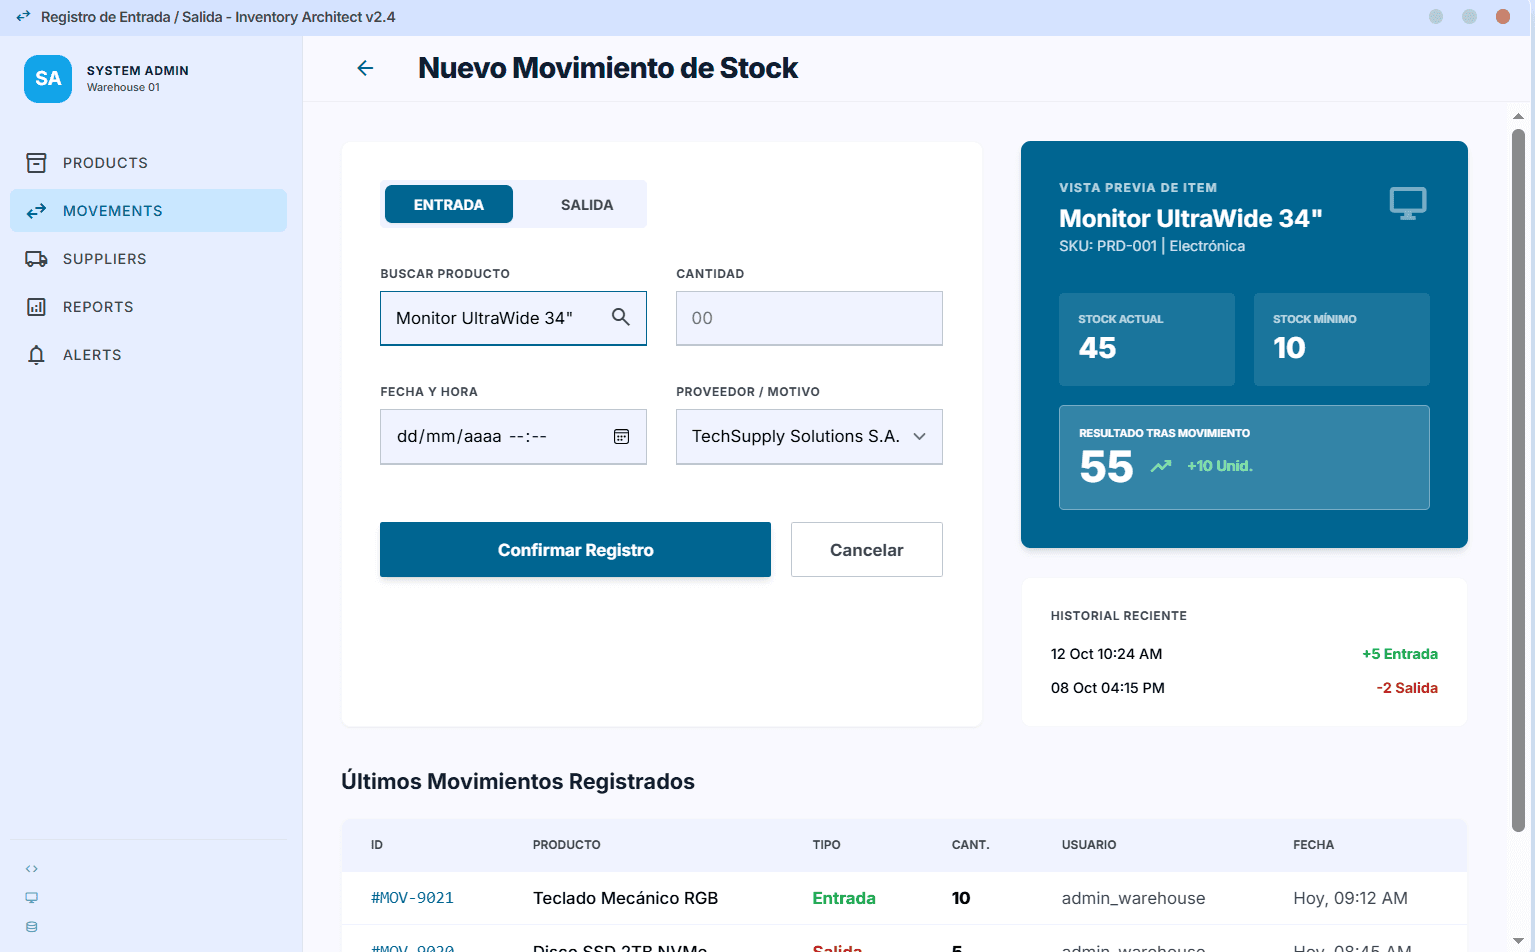1535x952 pixels.
Task: Click the Monitor UltraWide 34" preview title
Action: (x=1191, y=218)
